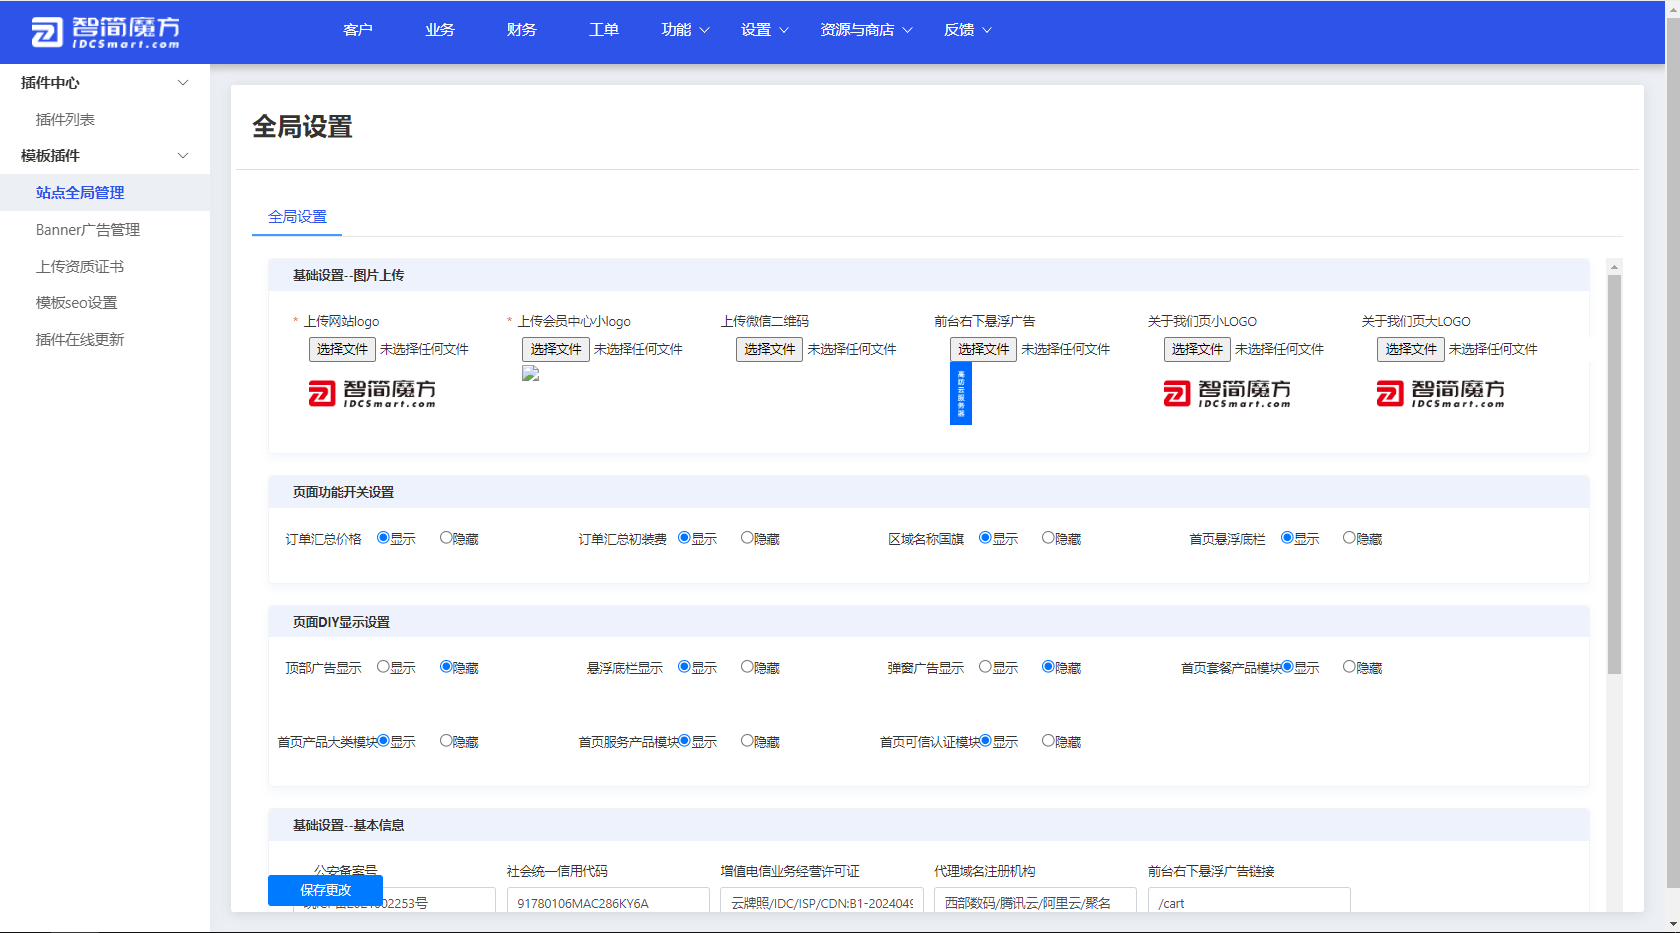Enable 显示 for 顶部广告显示

[382, 667]
